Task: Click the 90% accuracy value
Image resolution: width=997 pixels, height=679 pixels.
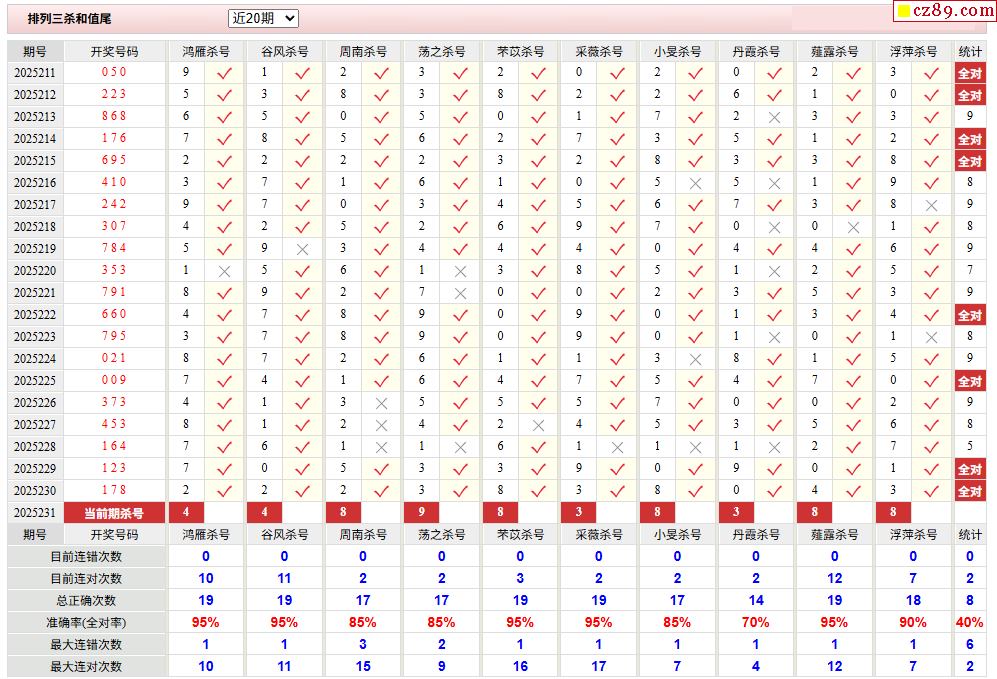Action: click(913, 623)
